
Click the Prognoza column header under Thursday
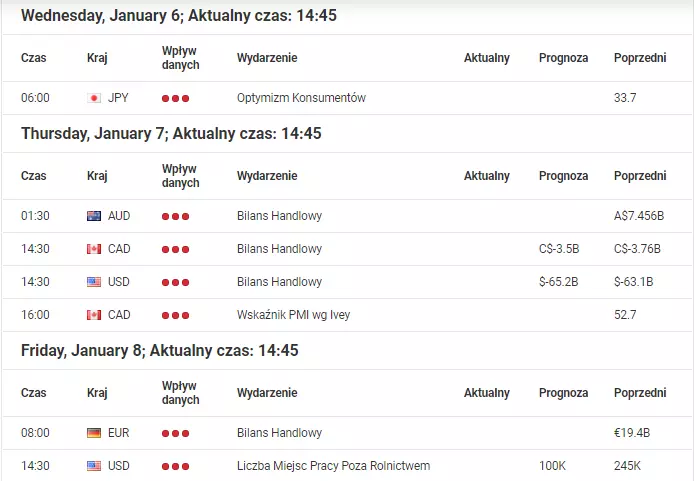(563, 176)
